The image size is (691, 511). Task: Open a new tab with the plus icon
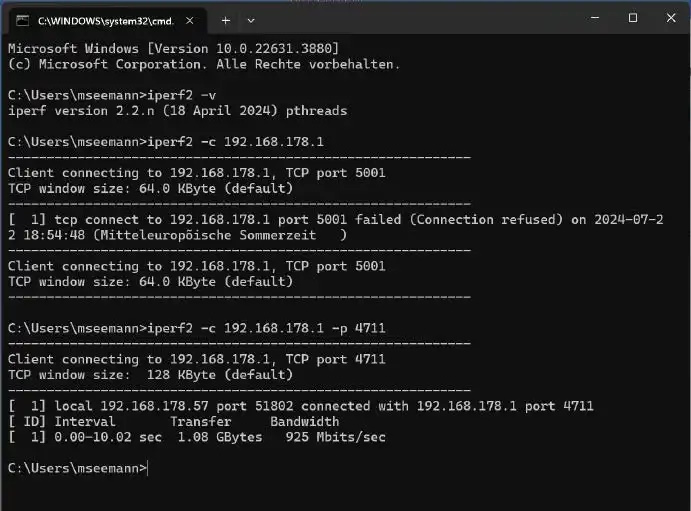(x=226, y=20)
